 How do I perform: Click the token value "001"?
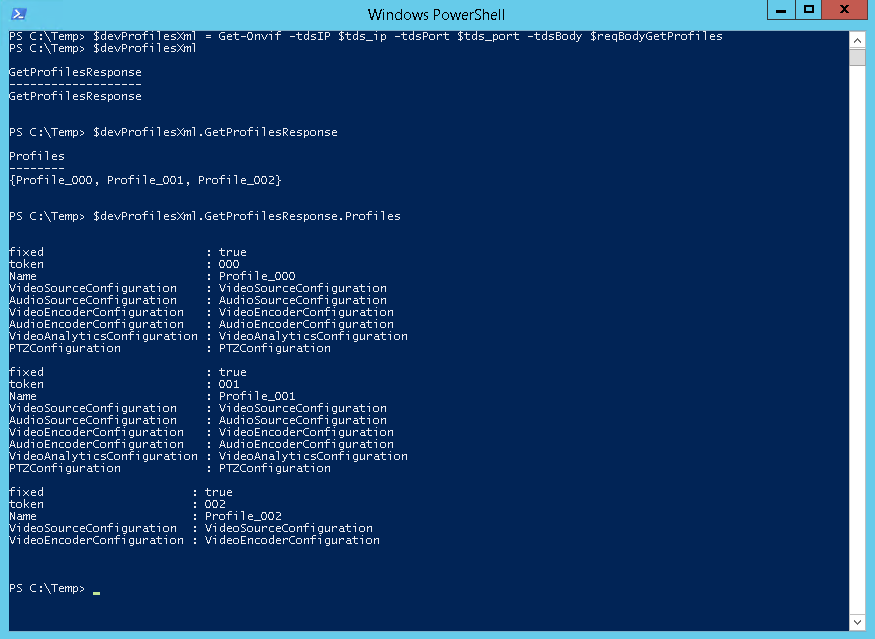pyautogui.click(x=229, y=384)
